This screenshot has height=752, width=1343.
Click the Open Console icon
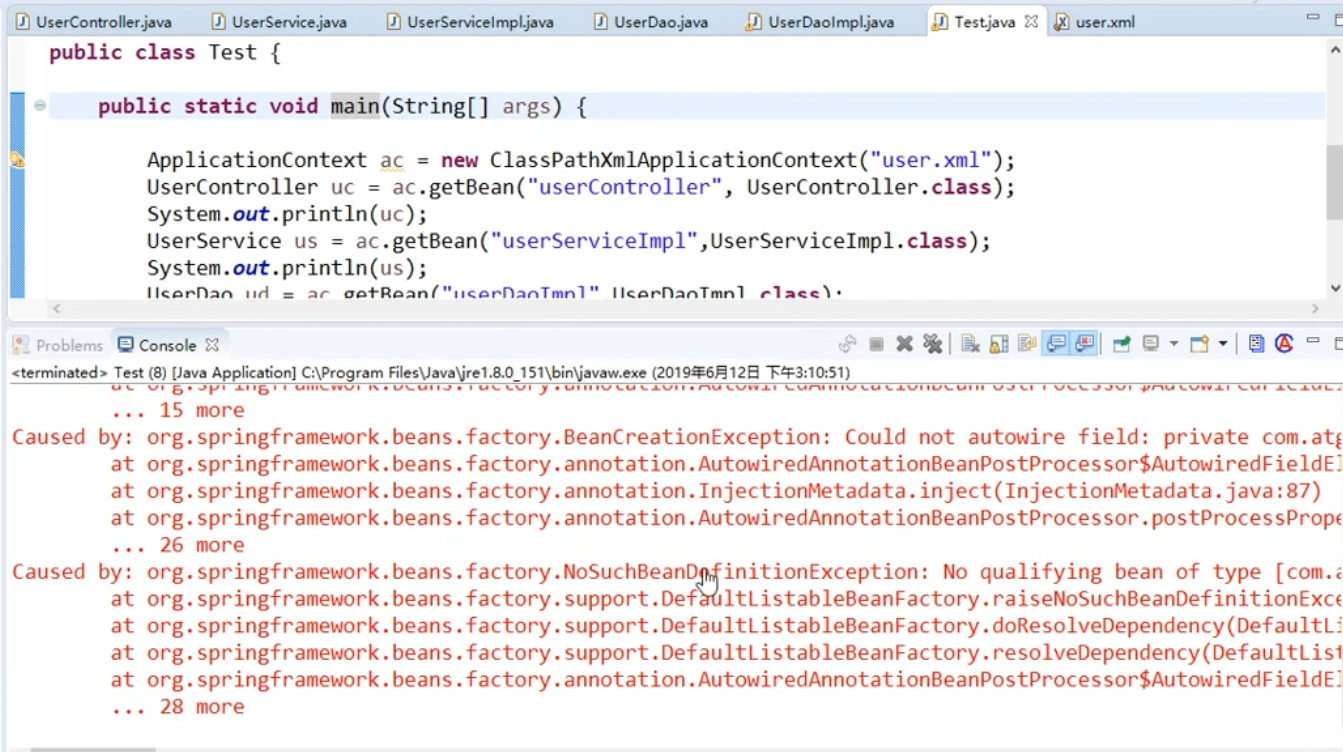pyautogui.click(x=1199, y=344)
